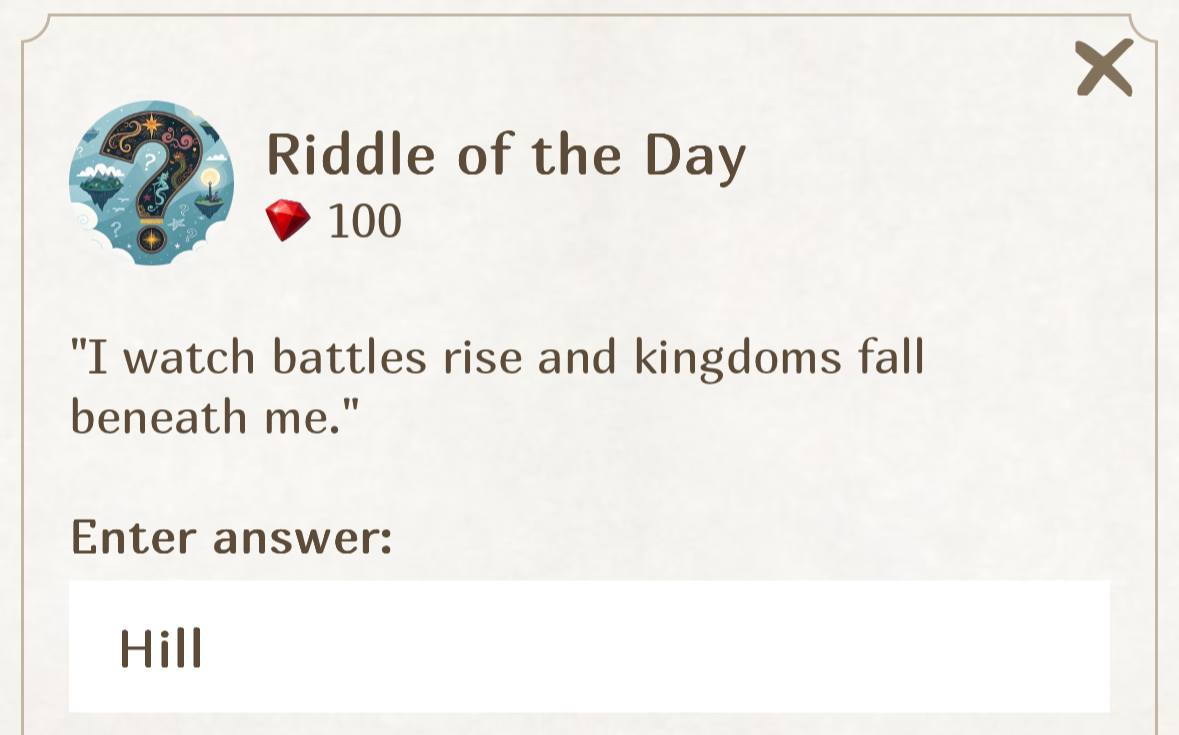Viewport: 1179px width, 735px height.
Task: Click the compass dot below the question mark
Action: tap(151, 239)
